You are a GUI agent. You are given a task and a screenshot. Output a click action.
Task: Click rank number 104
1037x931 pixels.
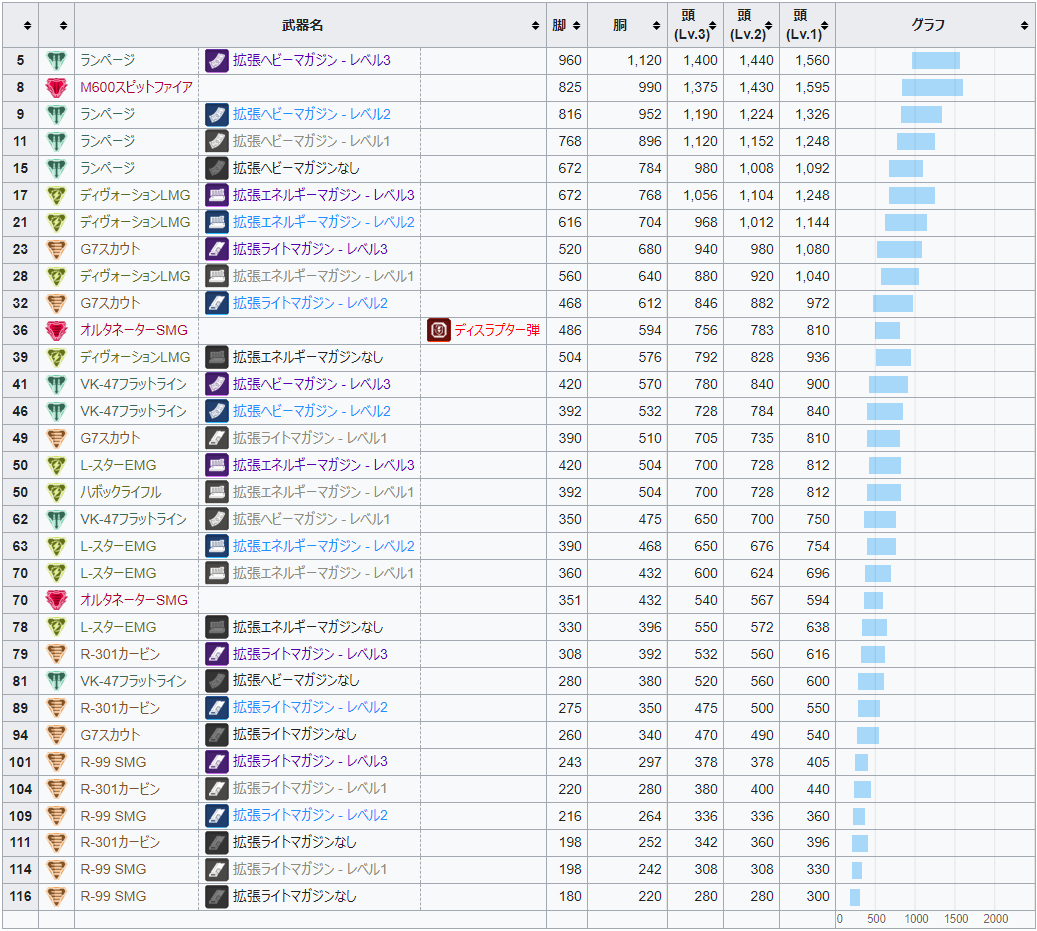[x=21, y=789]
